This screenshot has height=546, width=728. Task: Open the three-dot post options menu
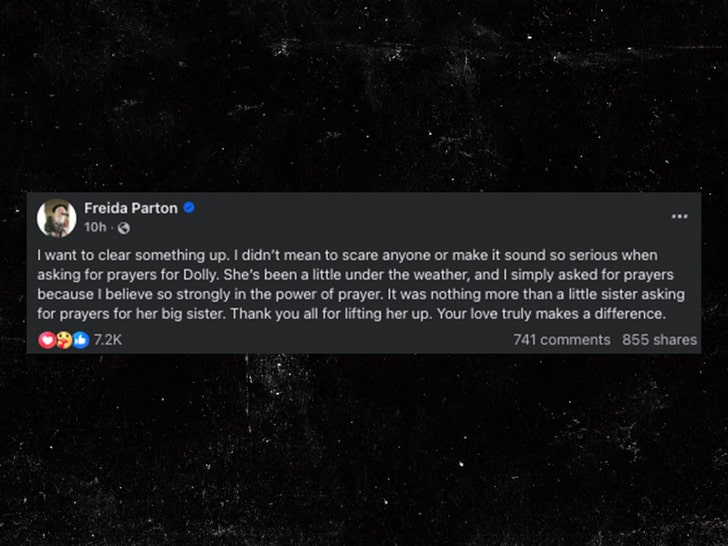coord(680,216)
